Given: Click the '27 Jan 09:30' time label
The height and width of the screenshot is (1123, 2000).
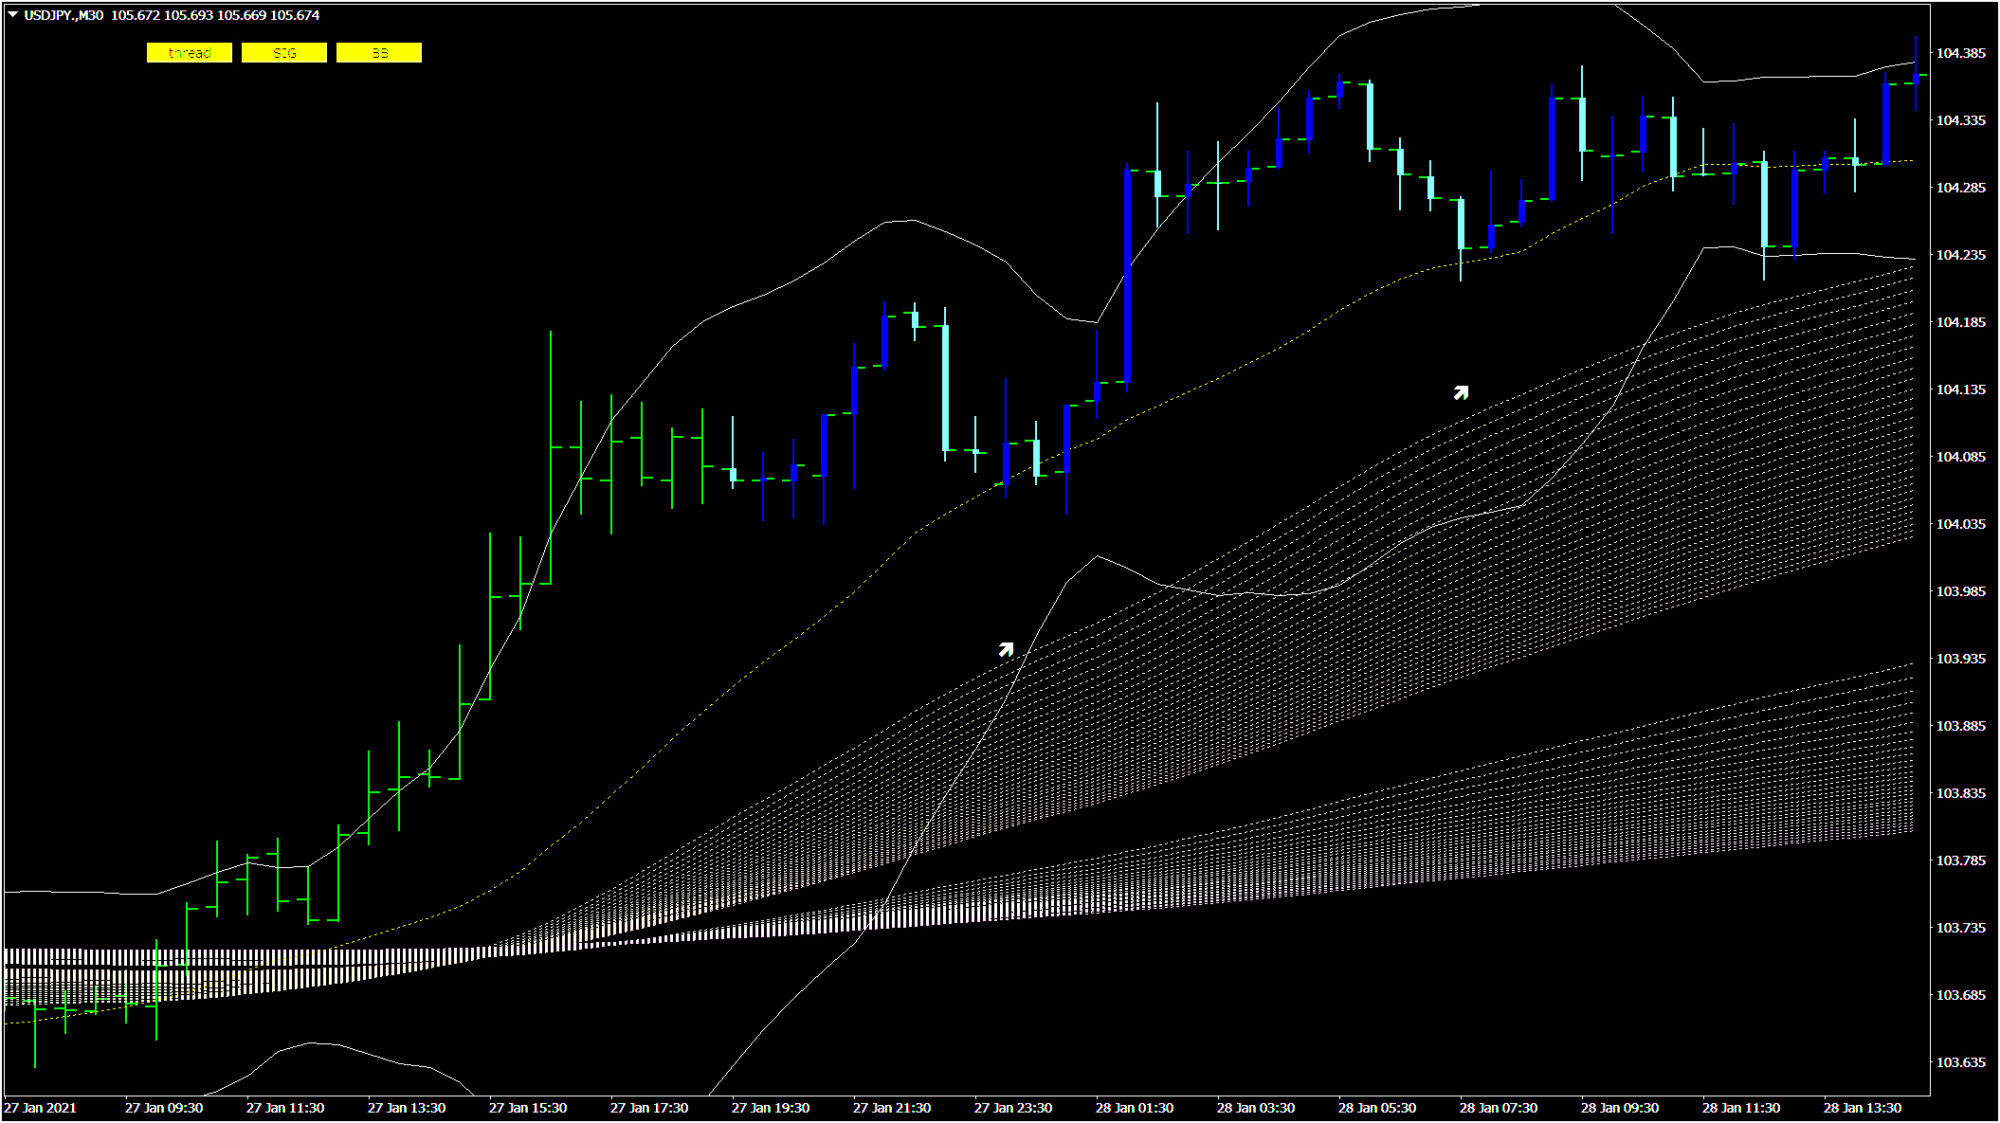Looking at the screenshot, I should pos(164,1108).
